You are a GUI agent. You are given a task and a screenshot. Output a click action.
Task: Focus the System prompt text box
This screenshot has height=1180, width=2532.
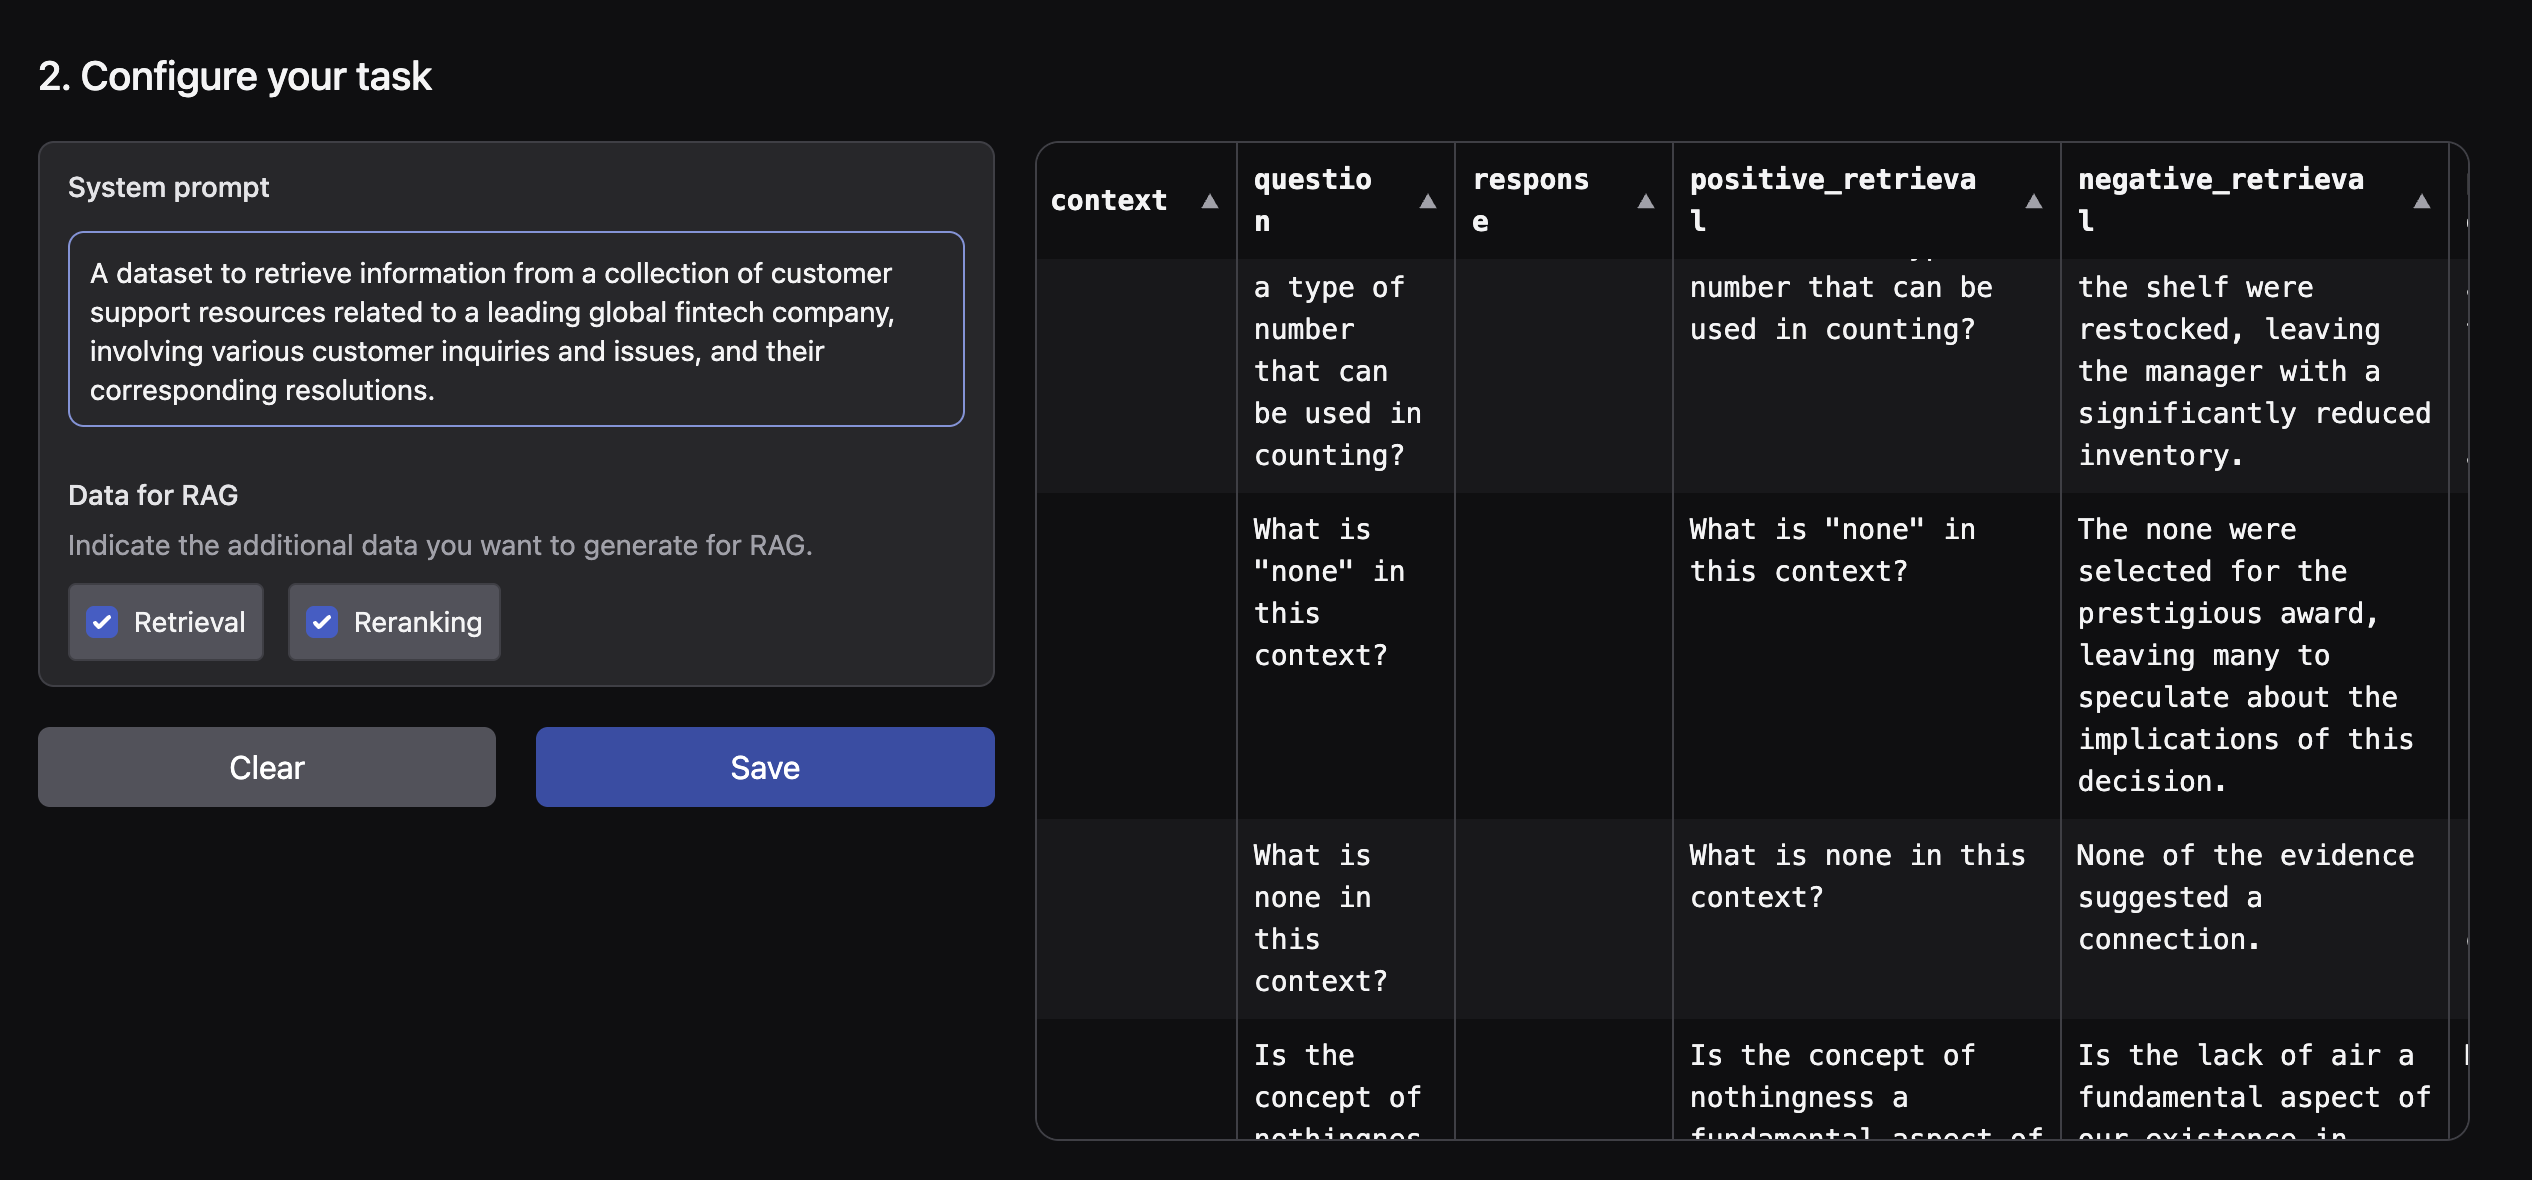click(x=516, y=330)
